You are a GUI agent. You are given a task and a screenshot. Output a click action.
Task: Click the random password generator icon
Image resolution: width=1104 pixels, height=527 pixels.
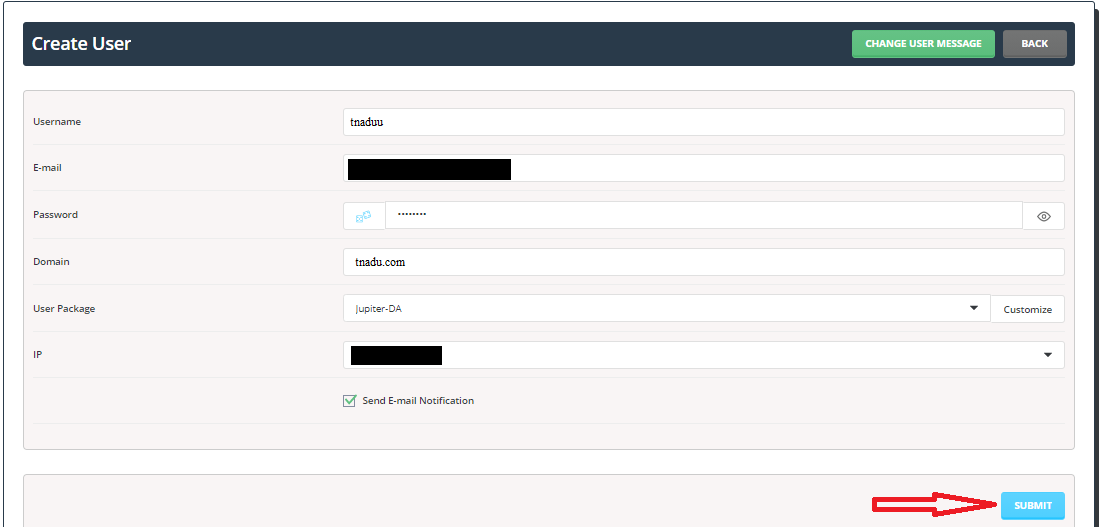click(x=364, y=216)
